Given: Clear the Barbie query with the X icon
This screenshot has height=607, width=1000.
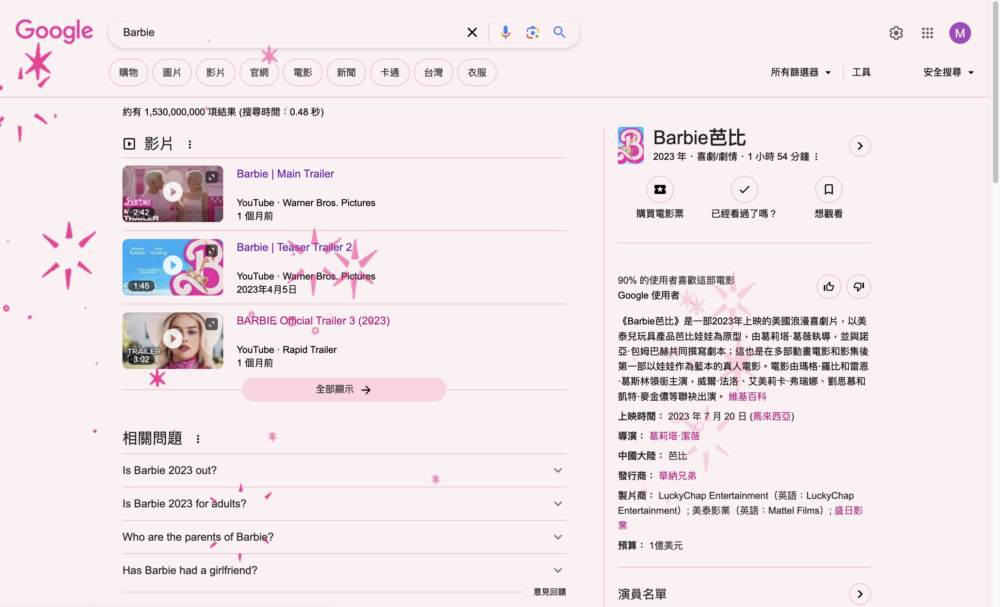Looking at the screenshot, I should 472,32.
